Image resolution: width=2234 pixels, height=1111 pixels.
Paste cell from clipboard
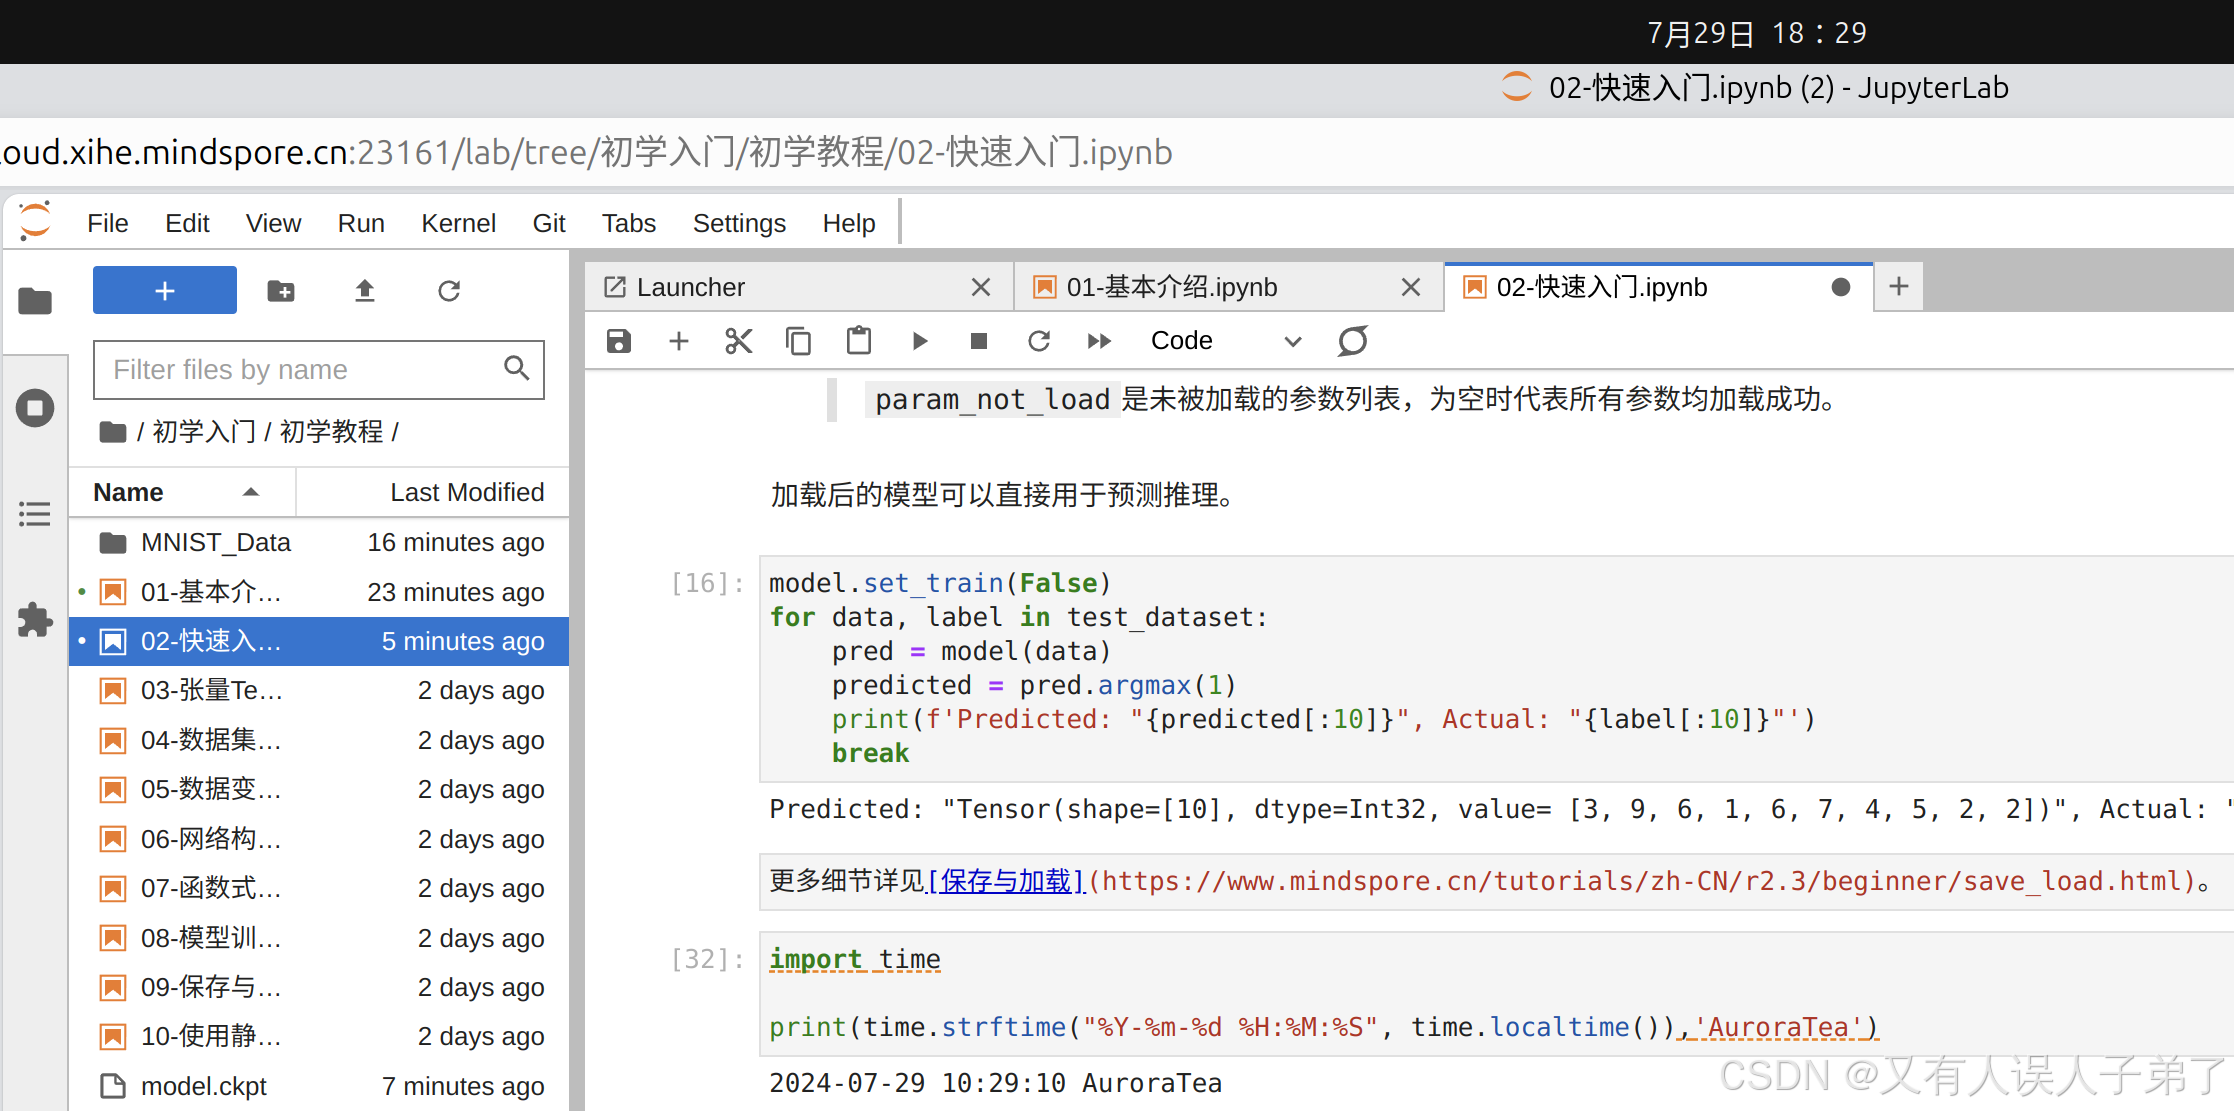point(858,341)
